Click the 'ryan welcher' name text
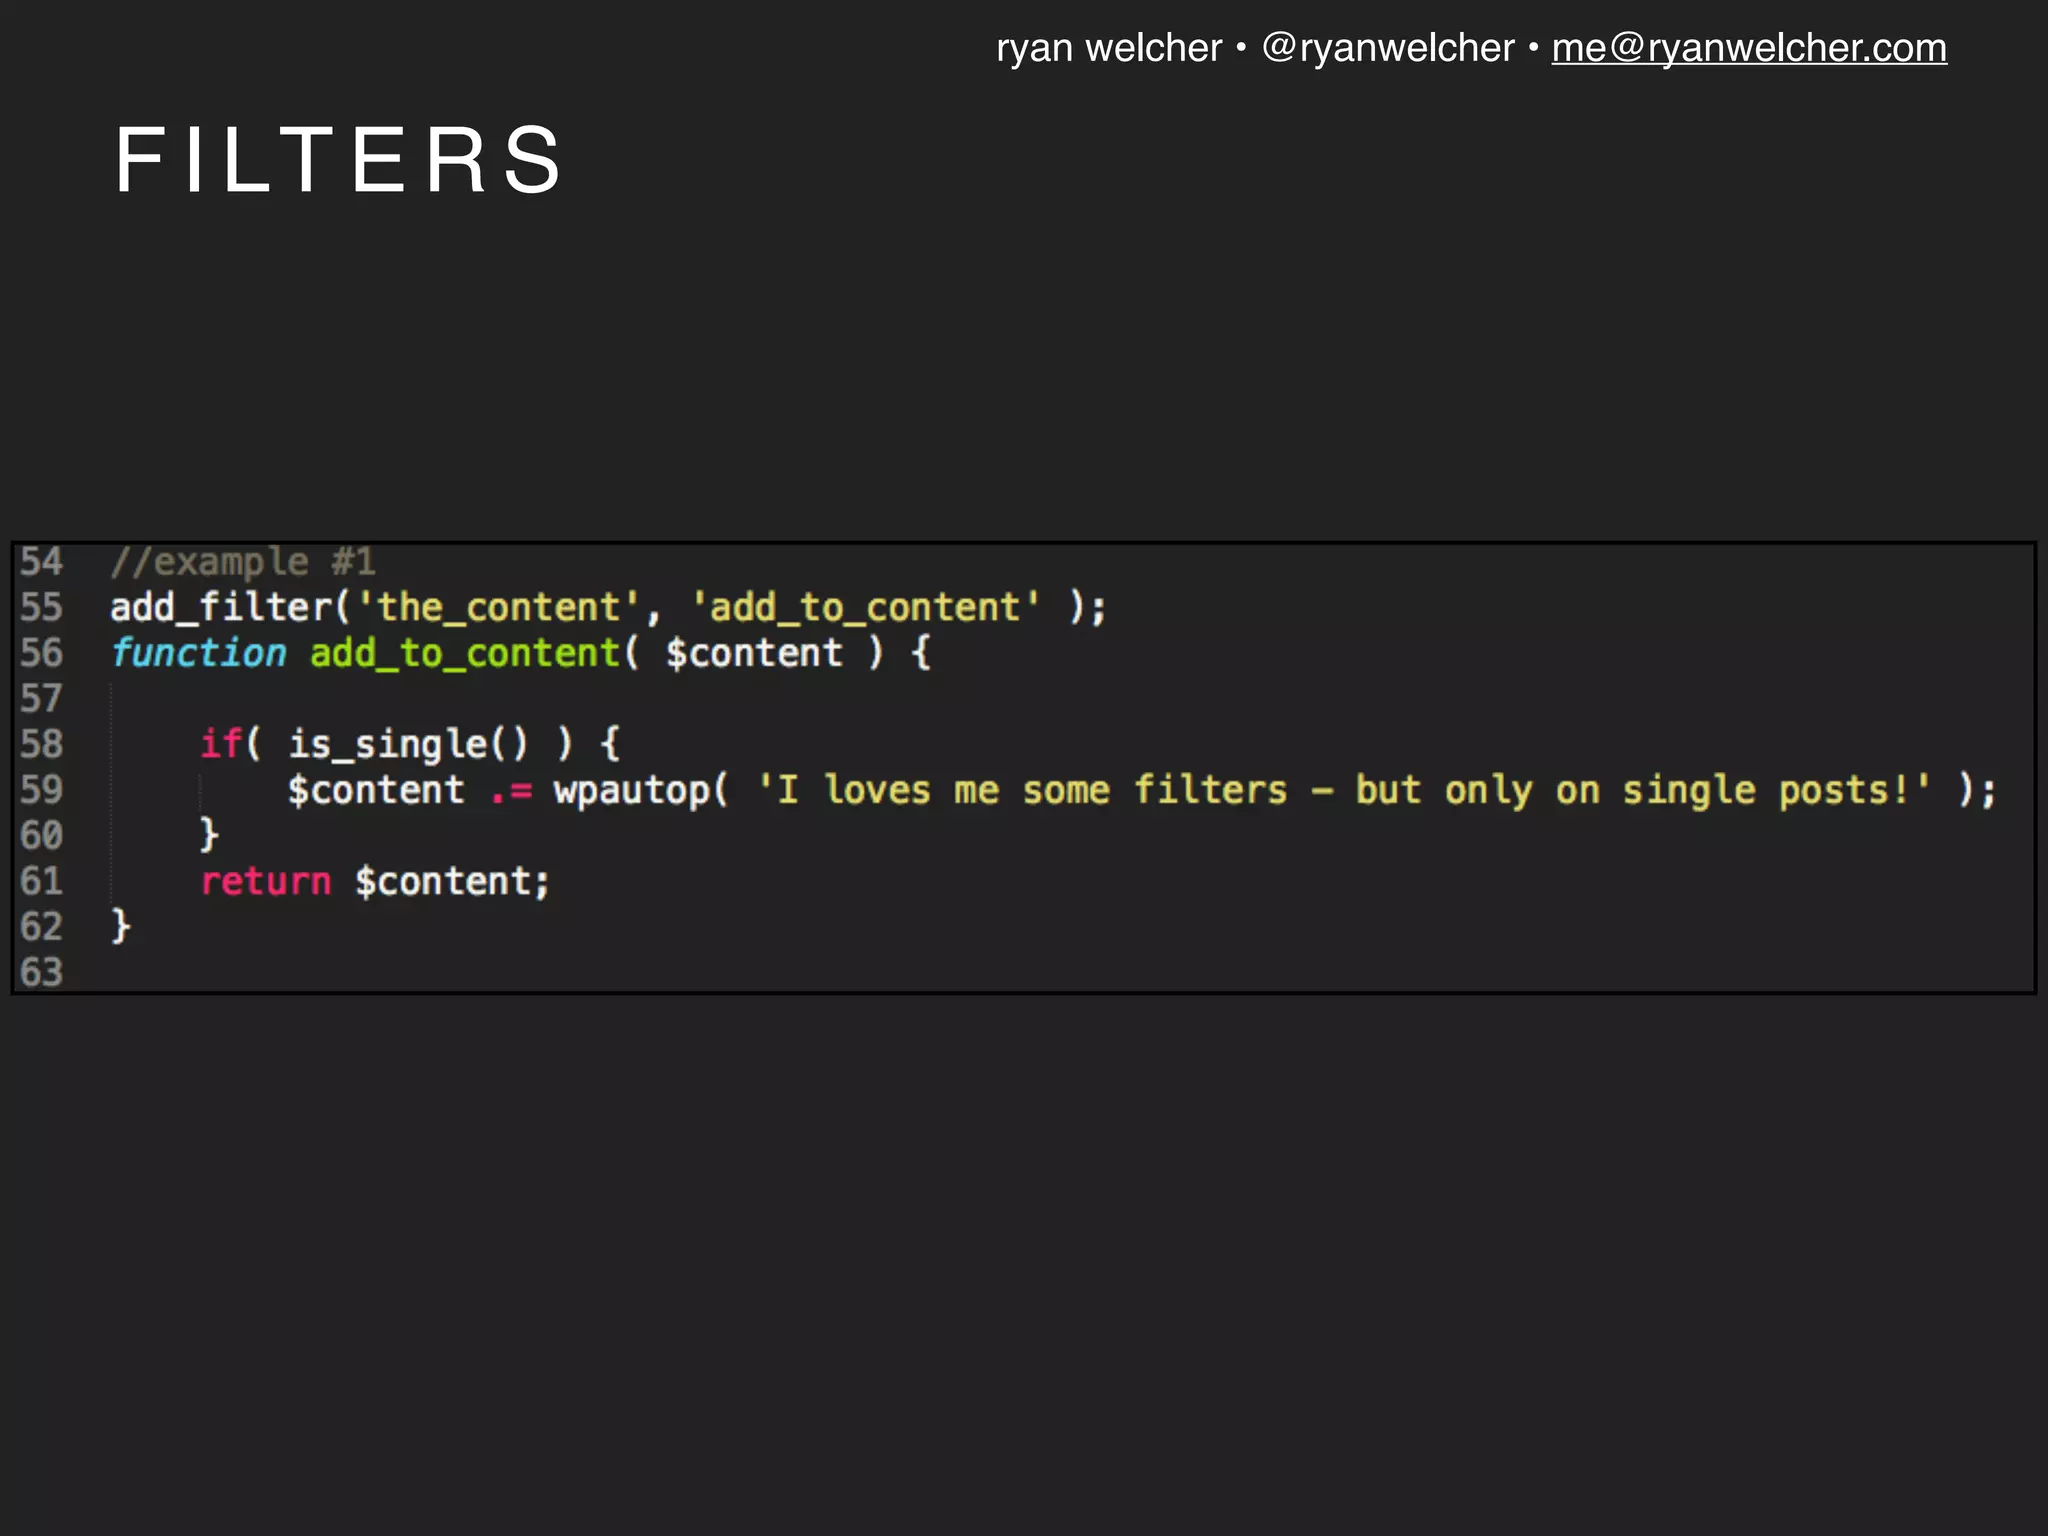2048x1536 pixels. pyautogui.click(x=1109, y=48)
